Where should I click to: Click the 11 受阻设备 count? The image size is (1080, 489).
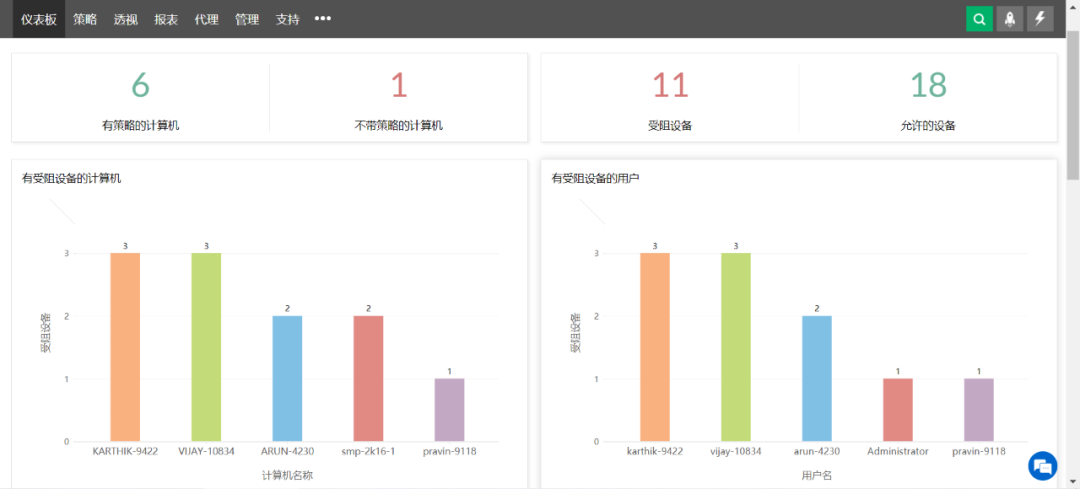pos(670,85)
